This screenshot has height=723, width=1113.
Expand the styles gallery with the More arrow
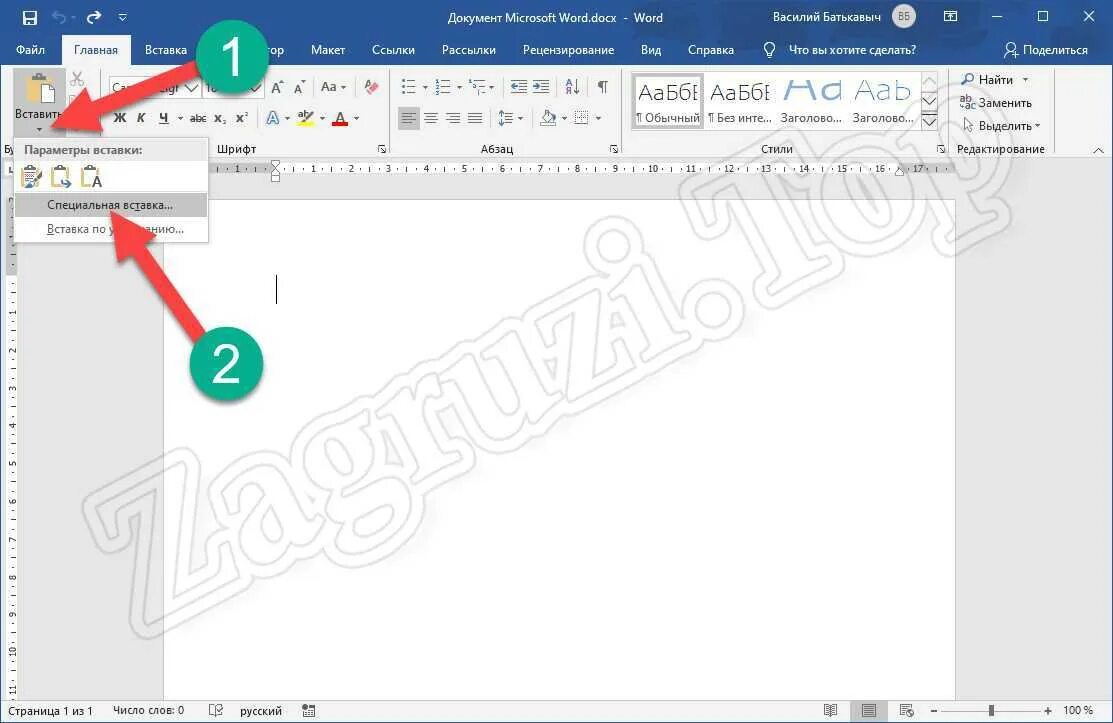[x=929, y=122]
